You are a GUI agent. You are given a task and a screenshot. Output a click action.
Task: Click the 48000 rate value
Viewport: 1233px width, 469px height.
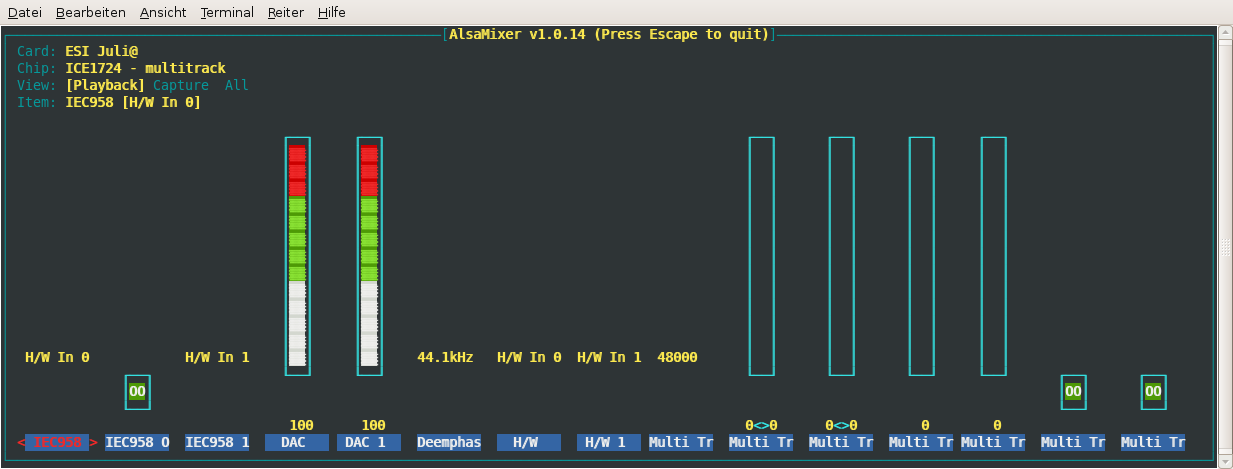click(x=677, y=357)
